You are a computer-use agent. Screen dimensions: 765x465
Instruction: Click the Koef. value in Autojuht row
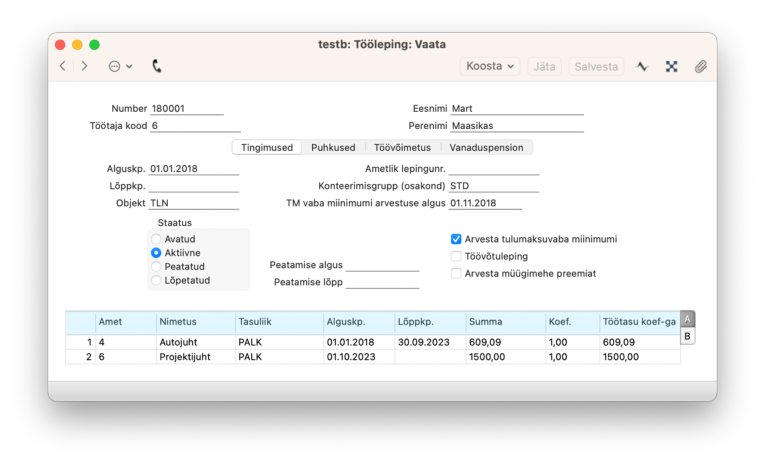572,342
